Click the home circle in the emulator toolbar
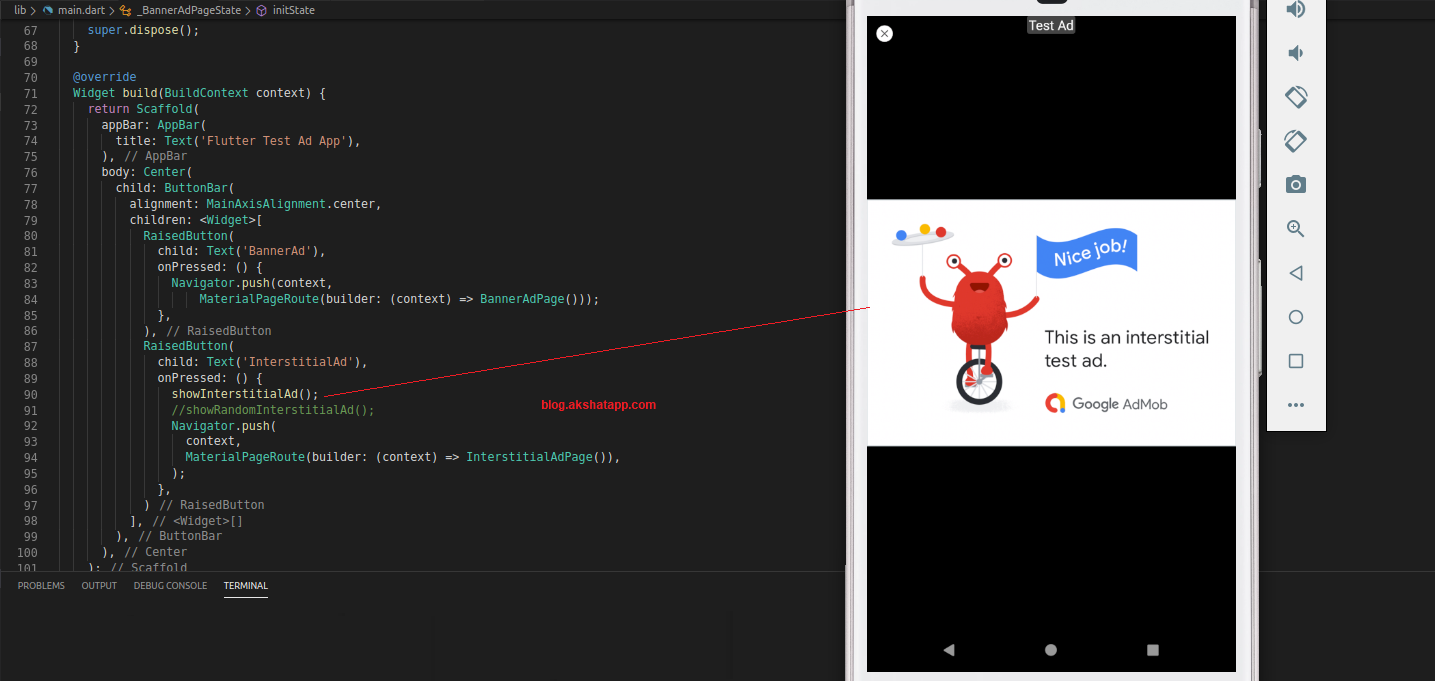This screenshot has height=681, width=1435. pyautogui.click(x=1296, y=317)
